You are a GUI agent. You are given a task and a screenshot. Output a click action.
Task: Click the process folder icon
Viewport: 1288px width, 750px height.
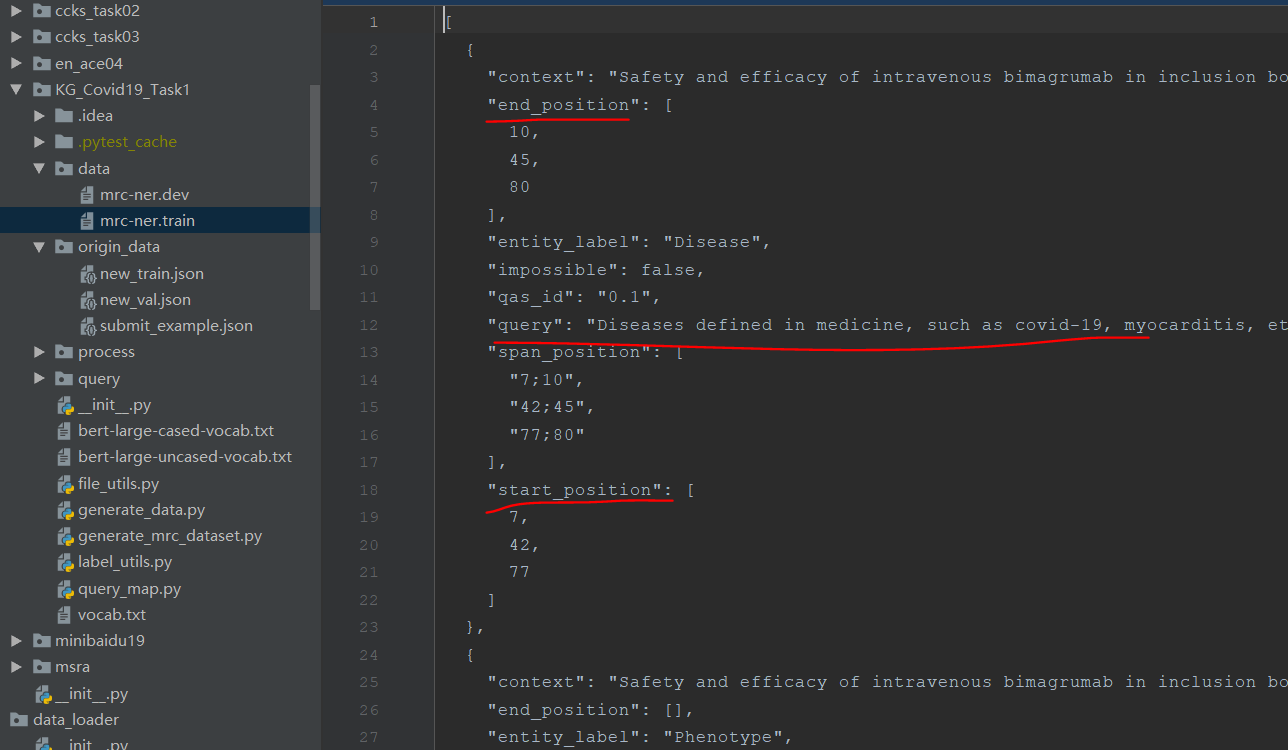click(x=64, y=352)
